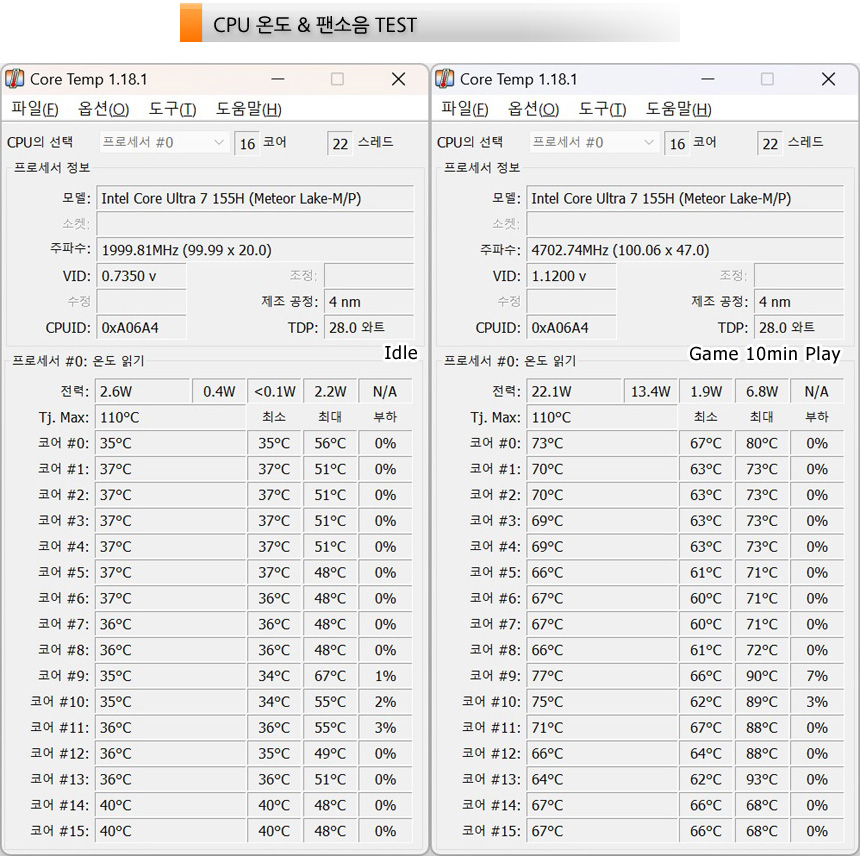Select 코어 #12 max 49°C in Idle window
This screenshot has height=861, width=860.
(330, 753)
